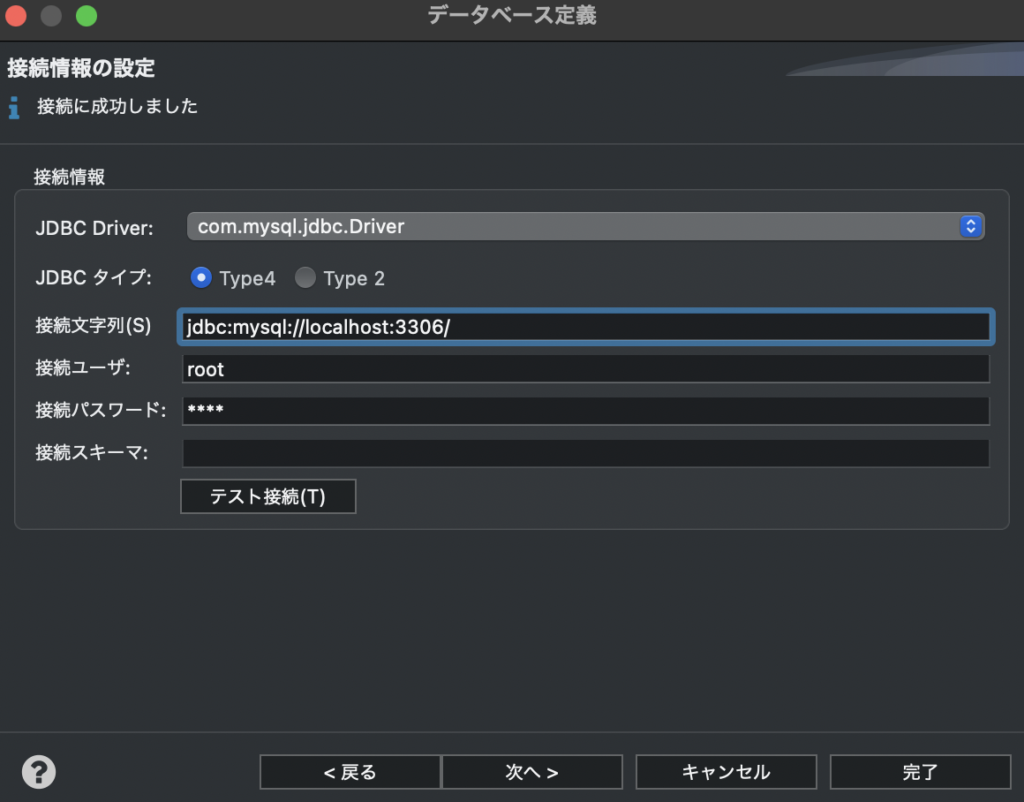Select the Type4 radio button

pos(201,278)
